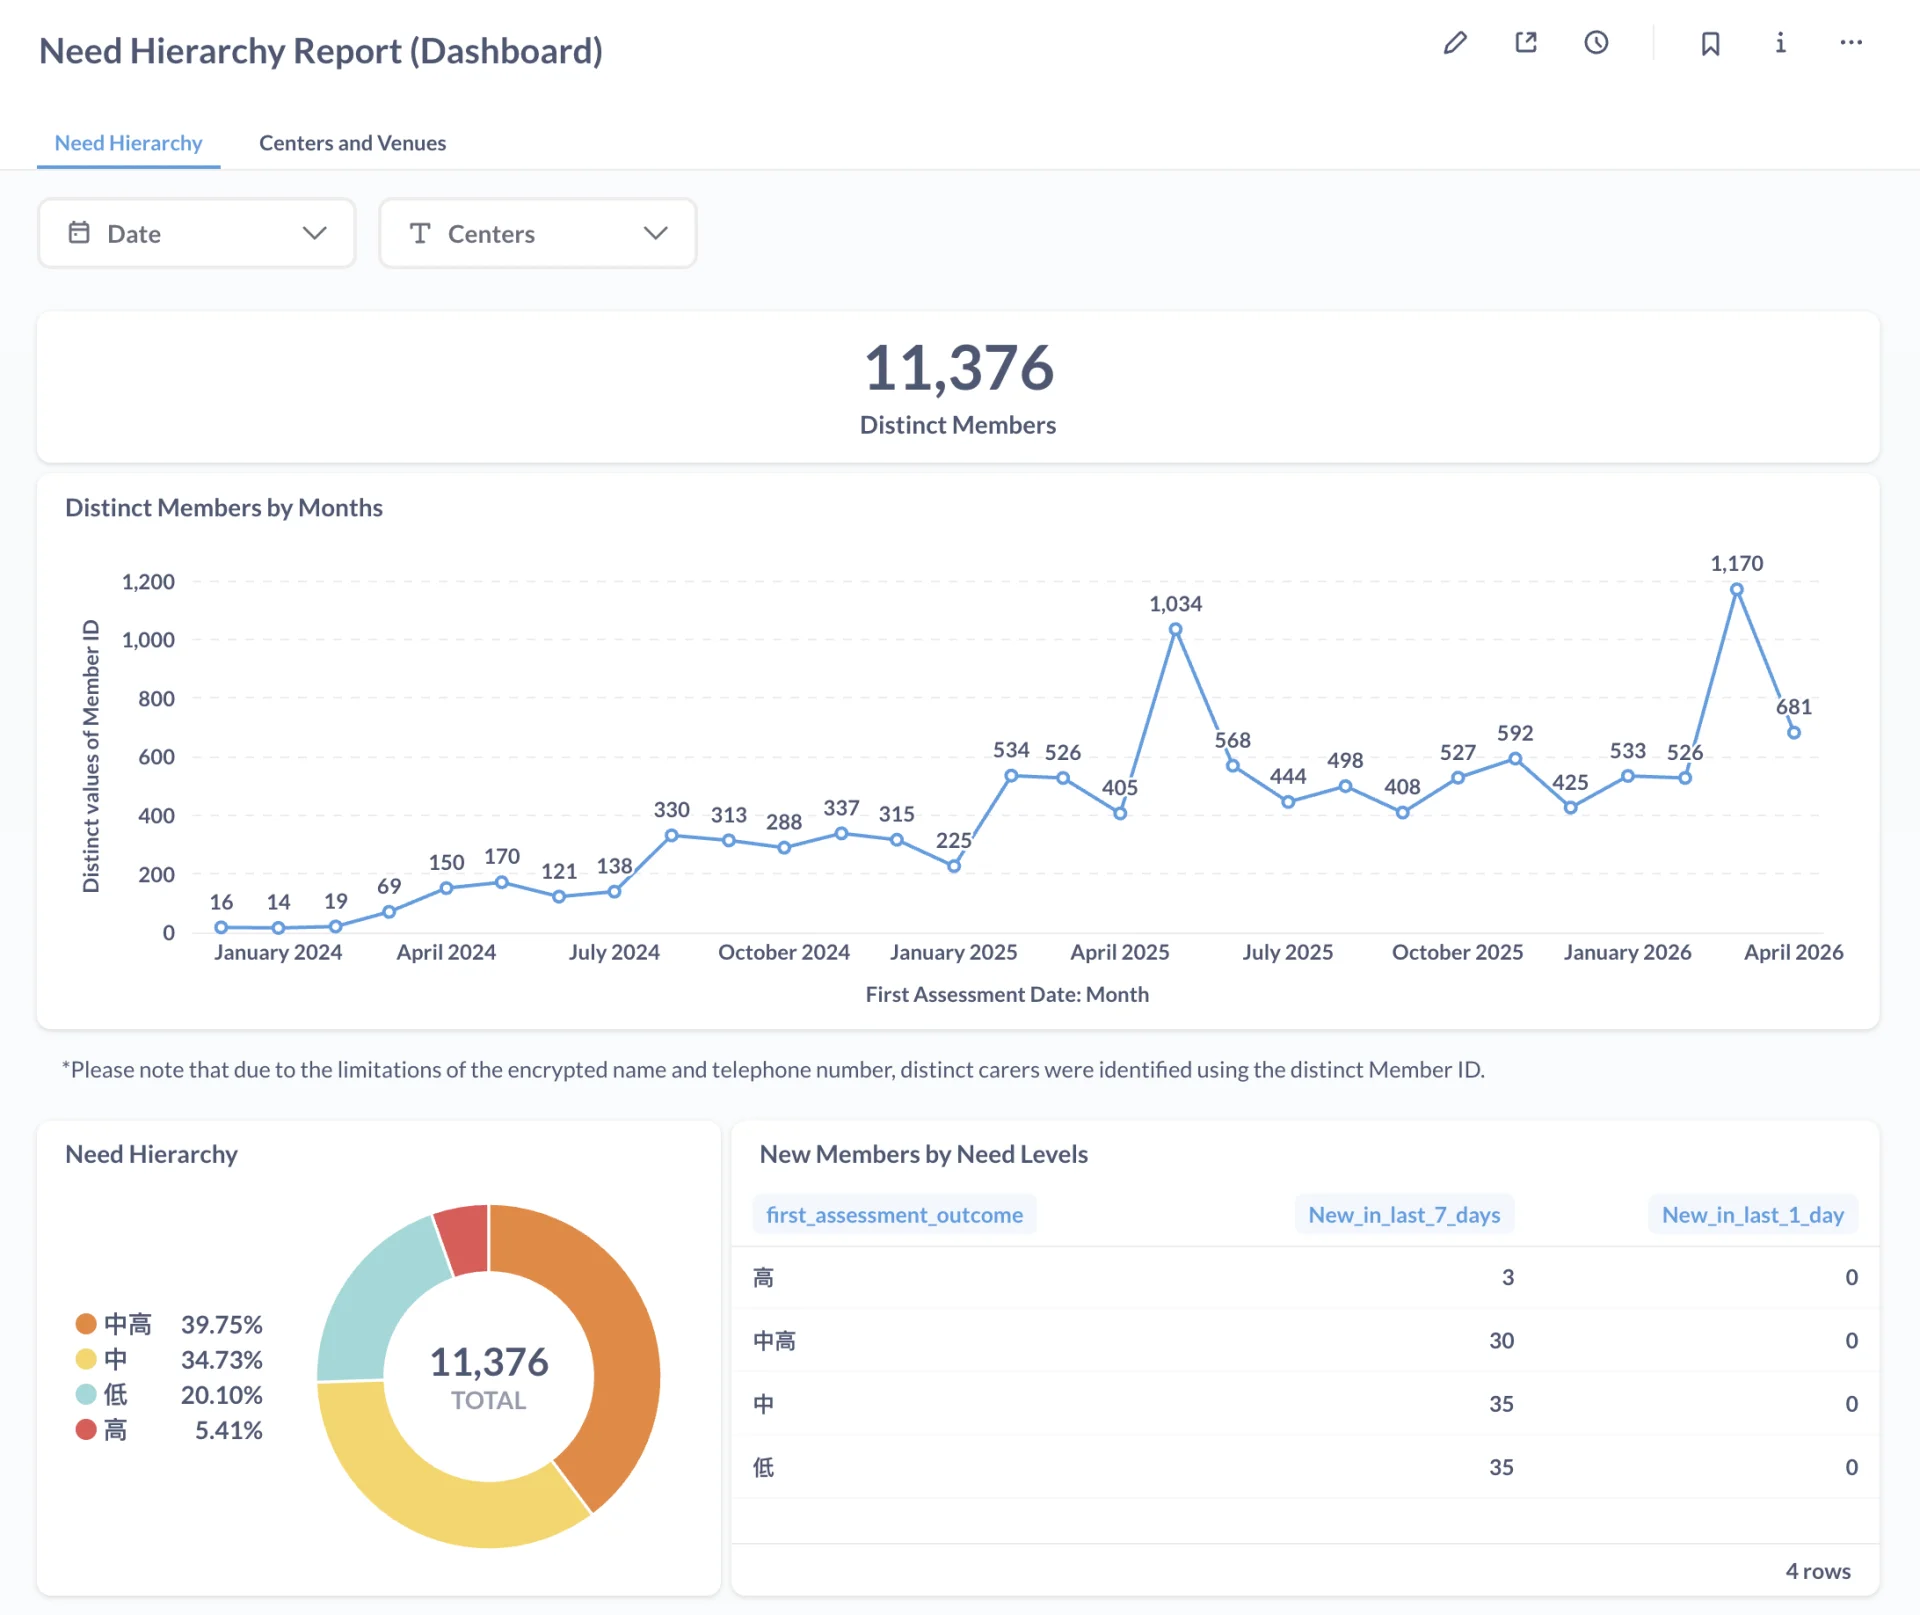Click the 681 last data point
Image resolution: width=1920 pixels, height=1615 pixels.
tap(1794, 733)
